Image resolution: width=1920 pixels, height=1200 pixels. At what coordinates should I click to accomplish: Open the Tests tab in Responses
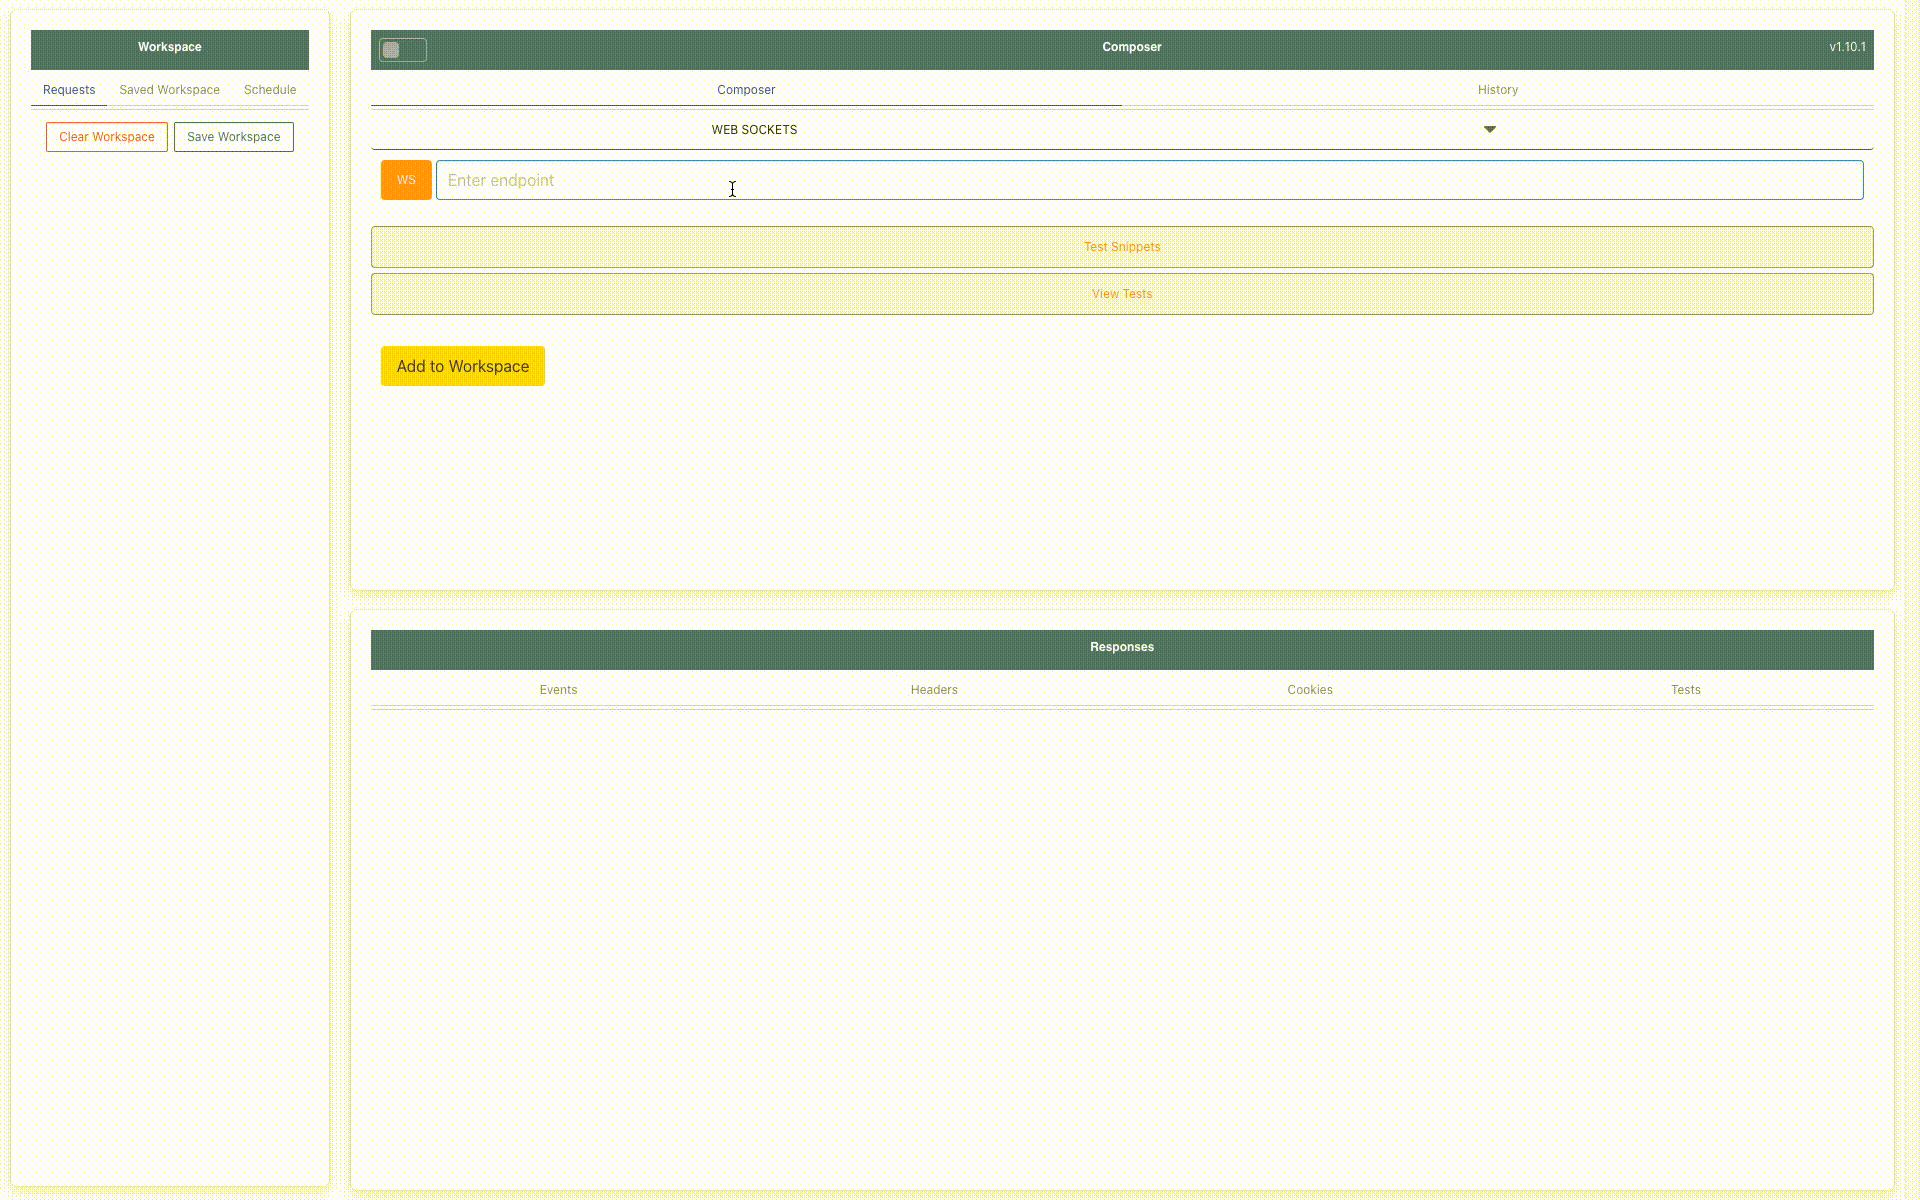[1685, 690]
